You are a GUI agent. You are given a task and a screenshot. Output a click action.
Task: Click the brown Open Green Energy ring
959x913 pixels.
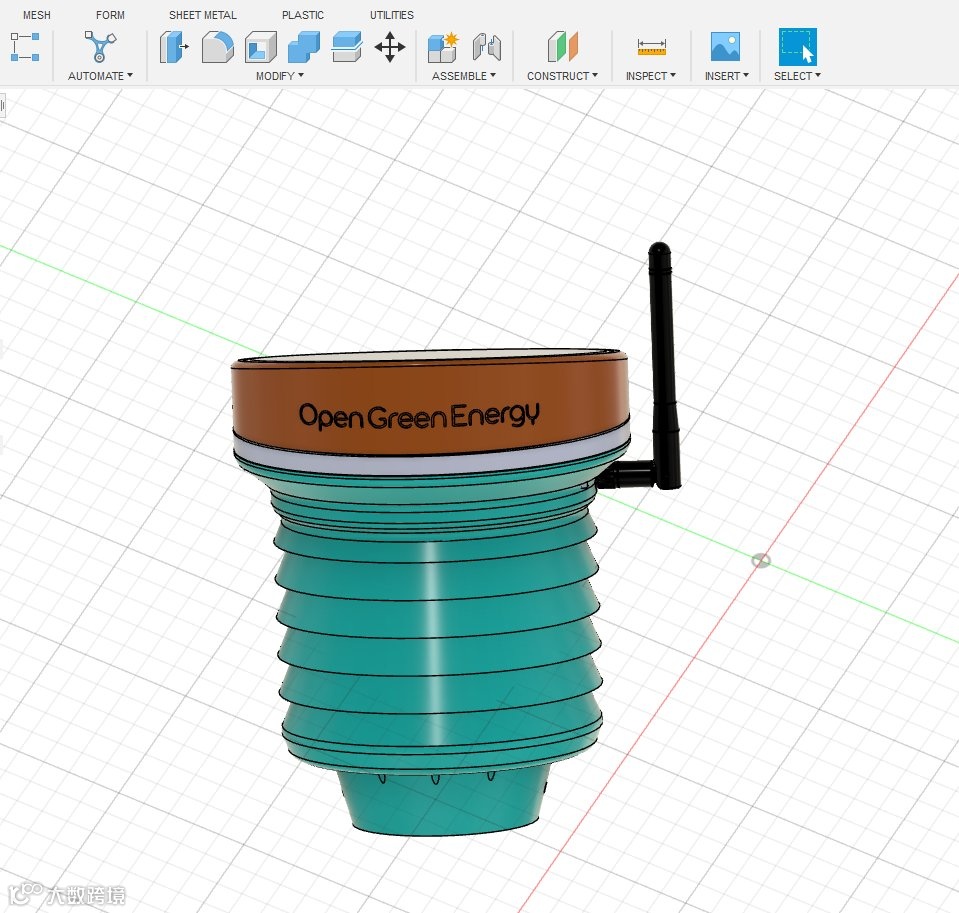[430, 407]
